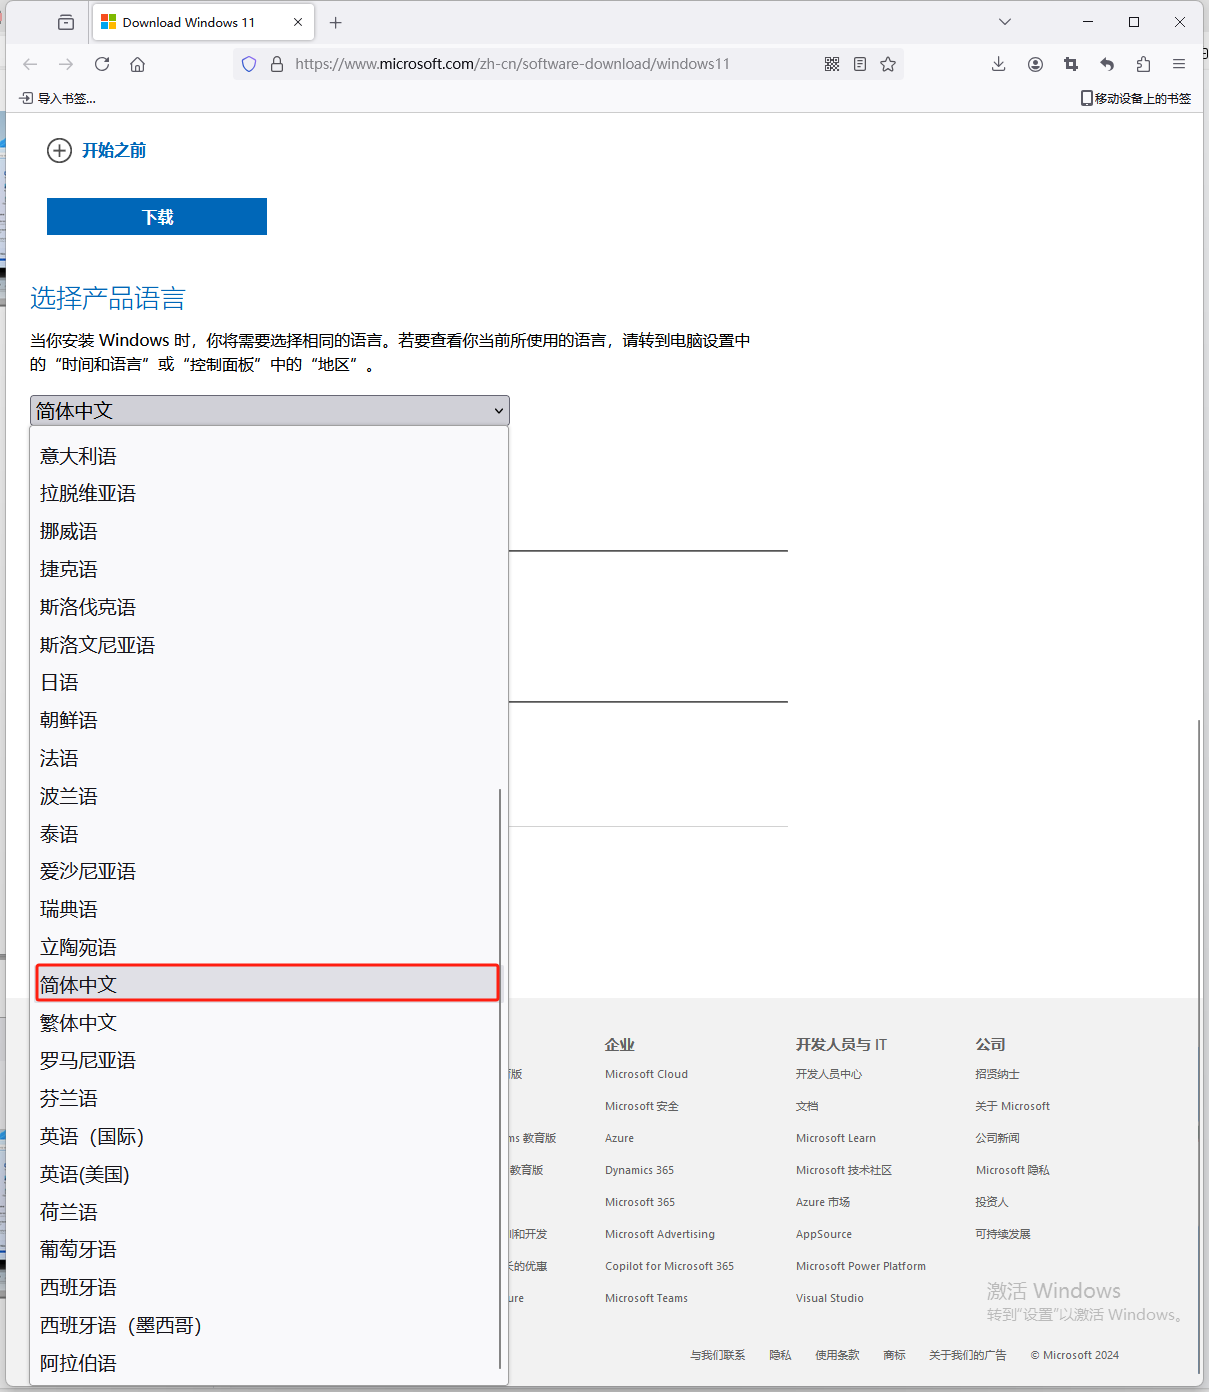The image size is (1209, 1392).
Task: Open the Firefox View tab list icon
Action: click(66, 22)
